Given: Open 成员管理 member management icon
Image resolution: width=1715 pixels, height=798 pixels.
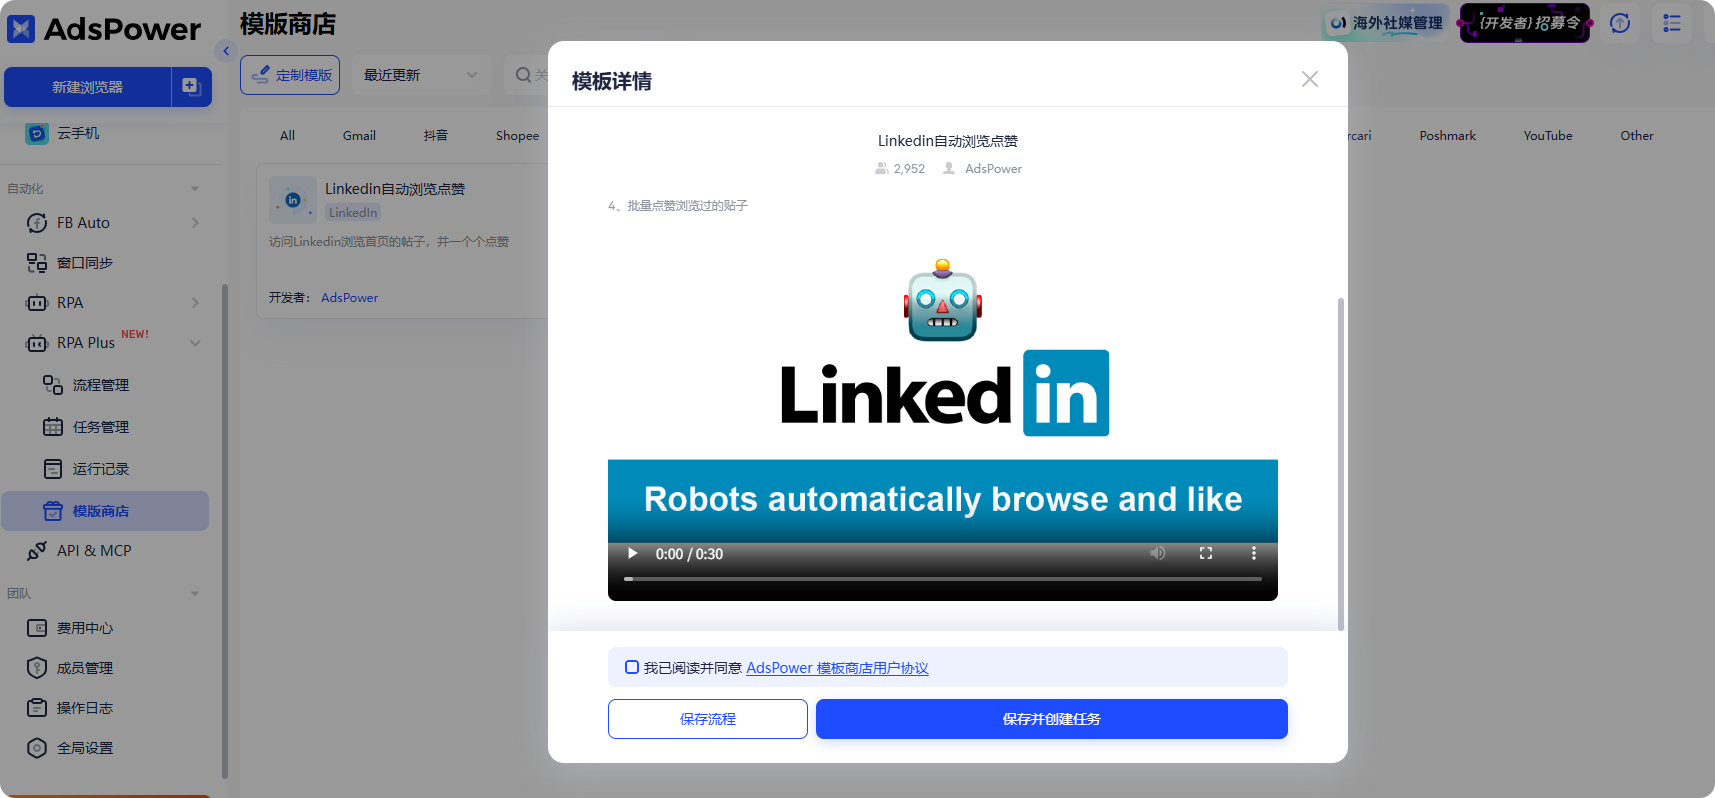Looking at the screenshot, I should [x=37, y=668].
